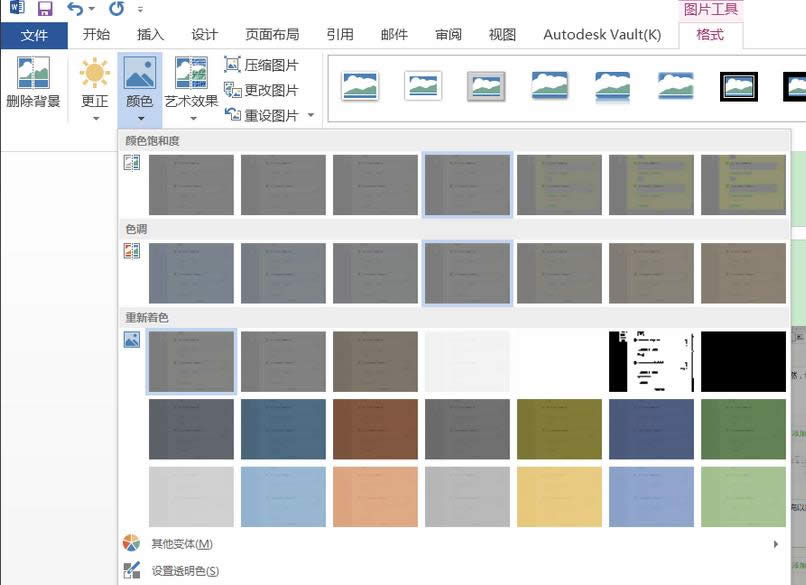Open the 颜色 (Color) dropdown arrow
806x585 pixels.
(x=138, y=119)
